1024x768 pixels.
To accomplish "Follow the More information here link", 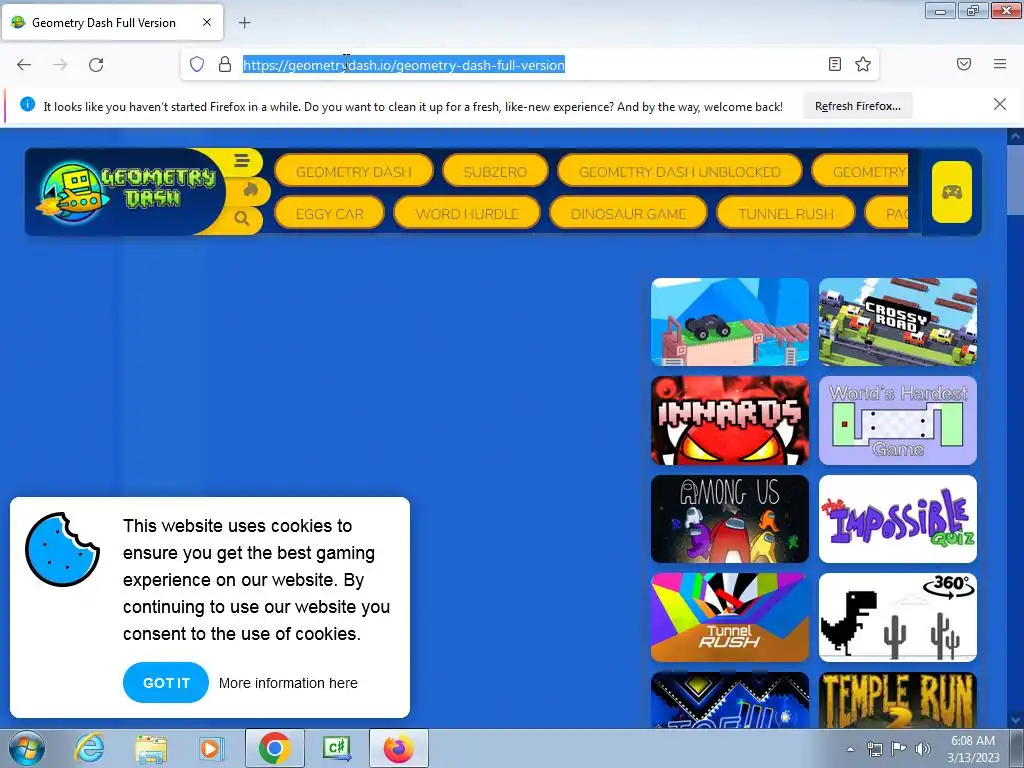I will (x=288, y=683).
